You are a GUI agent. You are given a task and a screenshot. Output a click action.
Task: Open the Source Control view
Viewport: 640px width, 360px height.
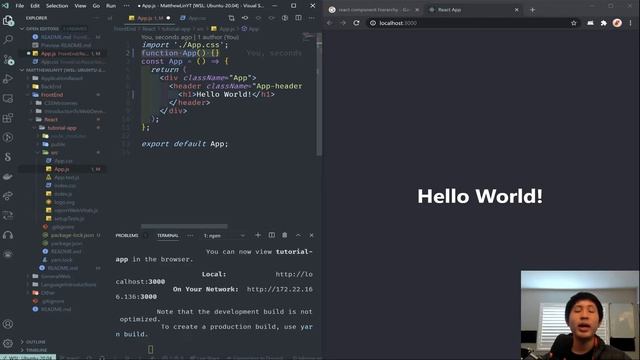coord(8,60)
